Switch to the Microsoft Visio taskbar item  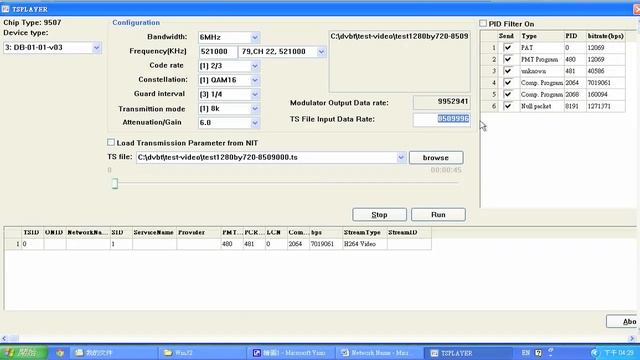290,353
